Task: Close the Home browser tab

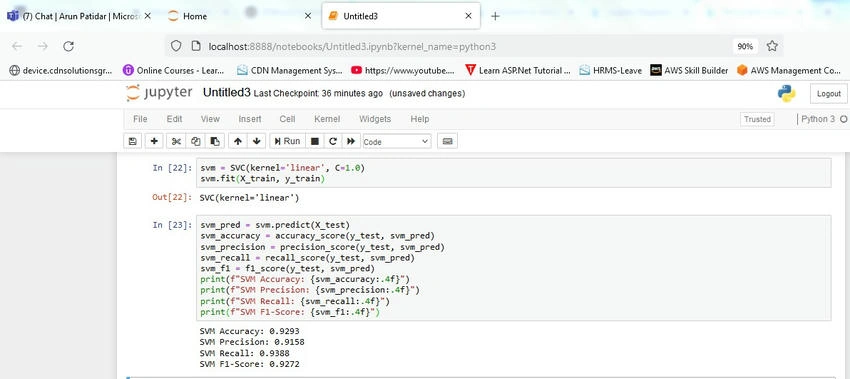Action: click(307, 16)
